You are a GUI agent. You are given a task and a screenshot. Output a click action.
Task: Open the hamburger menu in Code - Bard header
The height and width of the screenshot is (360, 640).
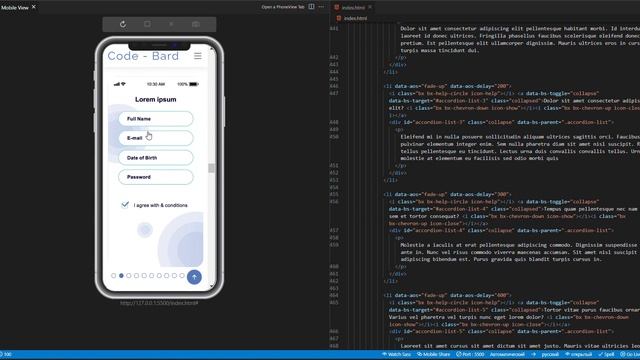coord(198,56)
